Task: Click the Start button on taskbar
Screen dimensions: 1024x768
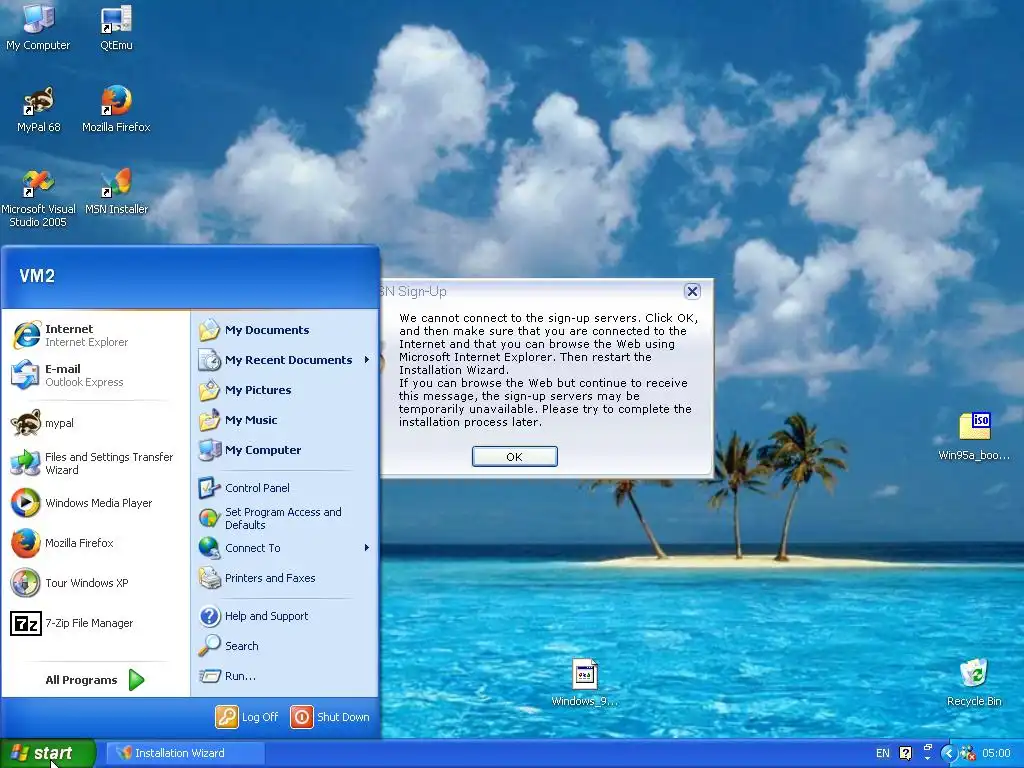Action: point(48,753)
